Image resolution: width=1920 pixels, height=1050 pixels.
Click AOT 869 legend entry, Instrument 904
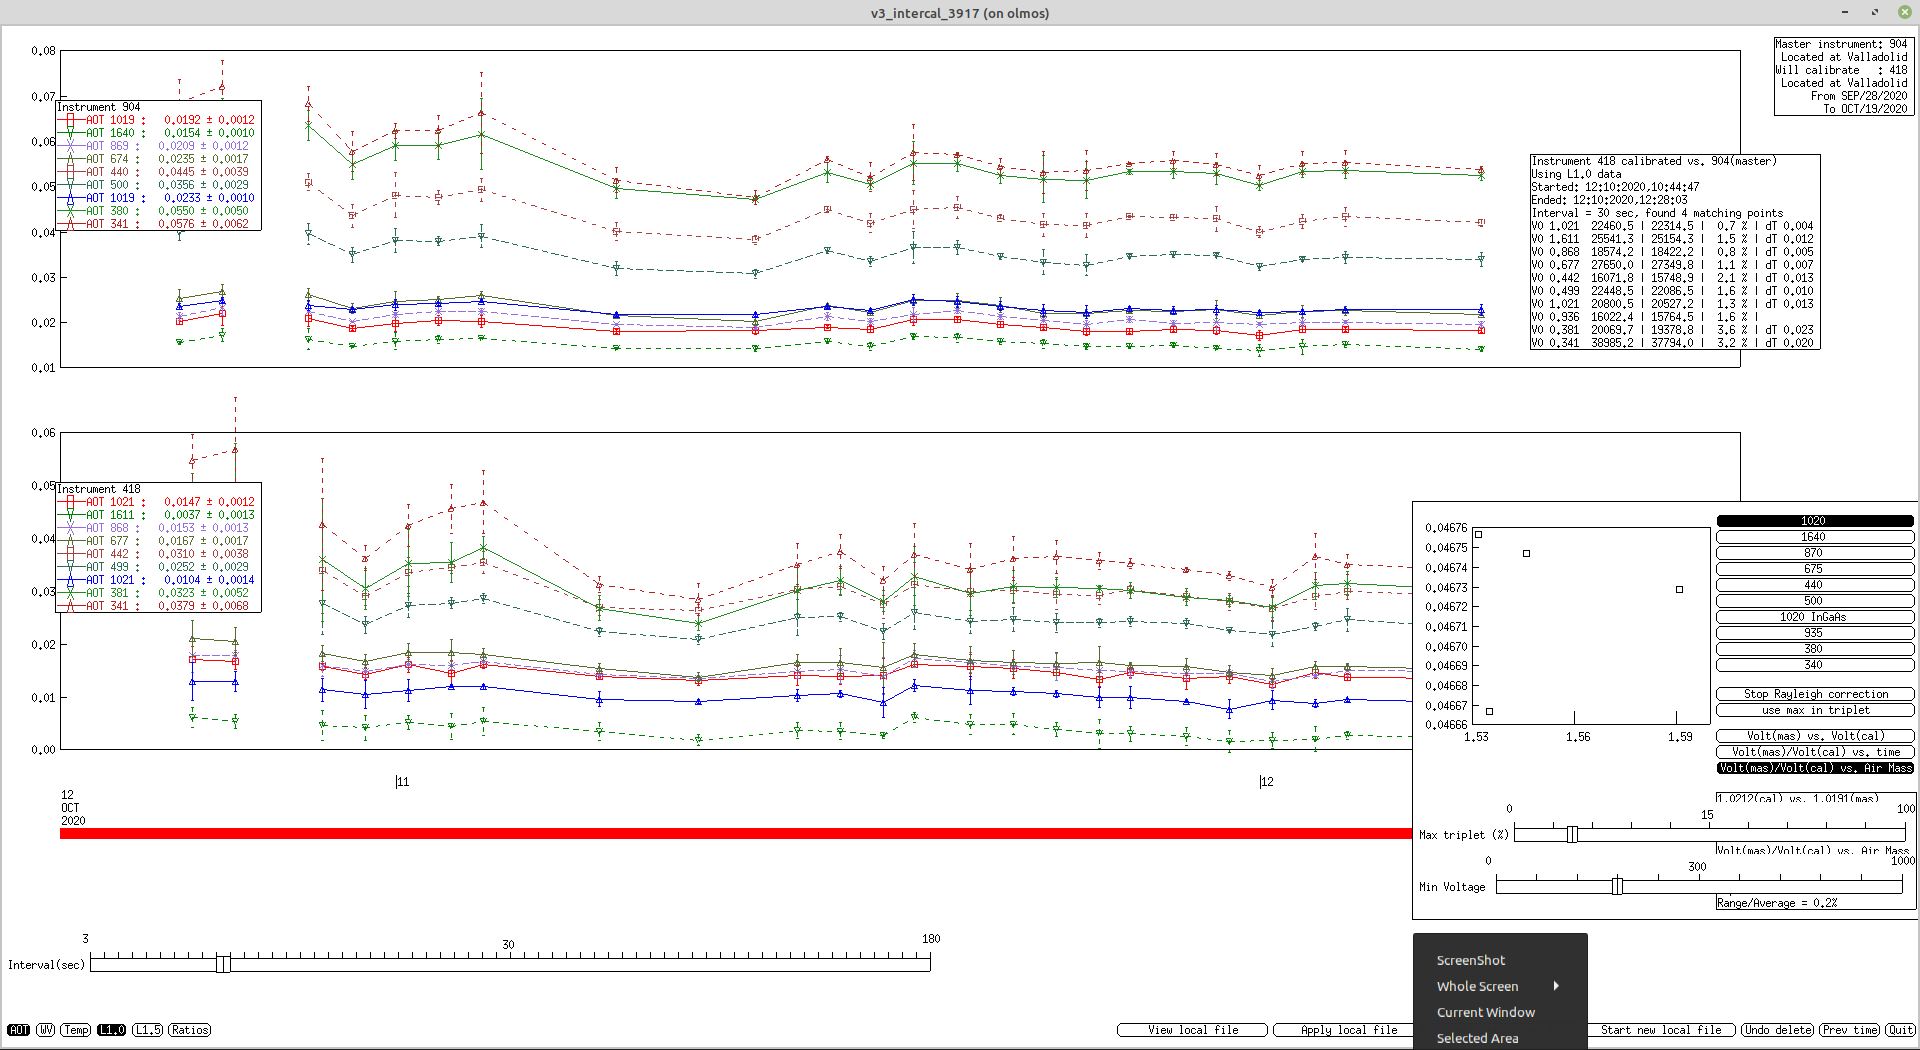tap(158, 146)
